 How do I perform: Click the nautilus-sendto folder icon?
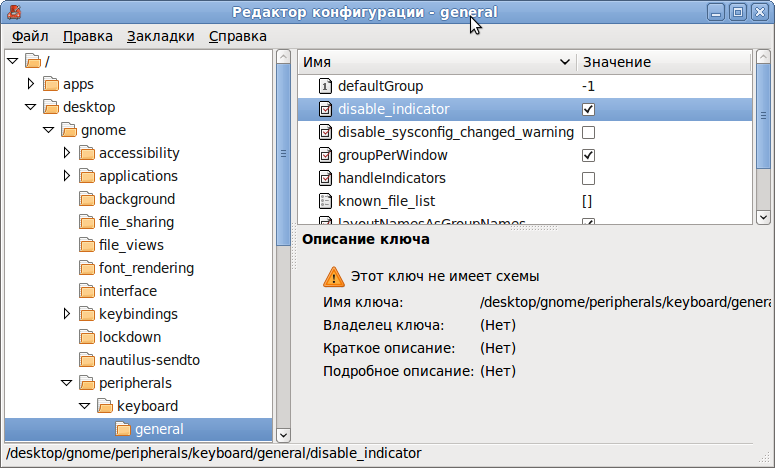coord(87,360)
